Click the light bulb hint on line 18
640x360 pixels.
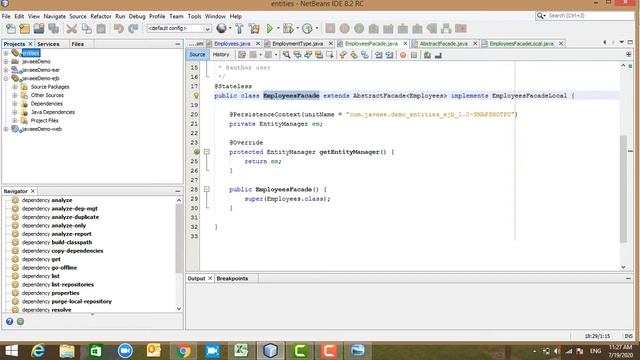tap(196, 96)
